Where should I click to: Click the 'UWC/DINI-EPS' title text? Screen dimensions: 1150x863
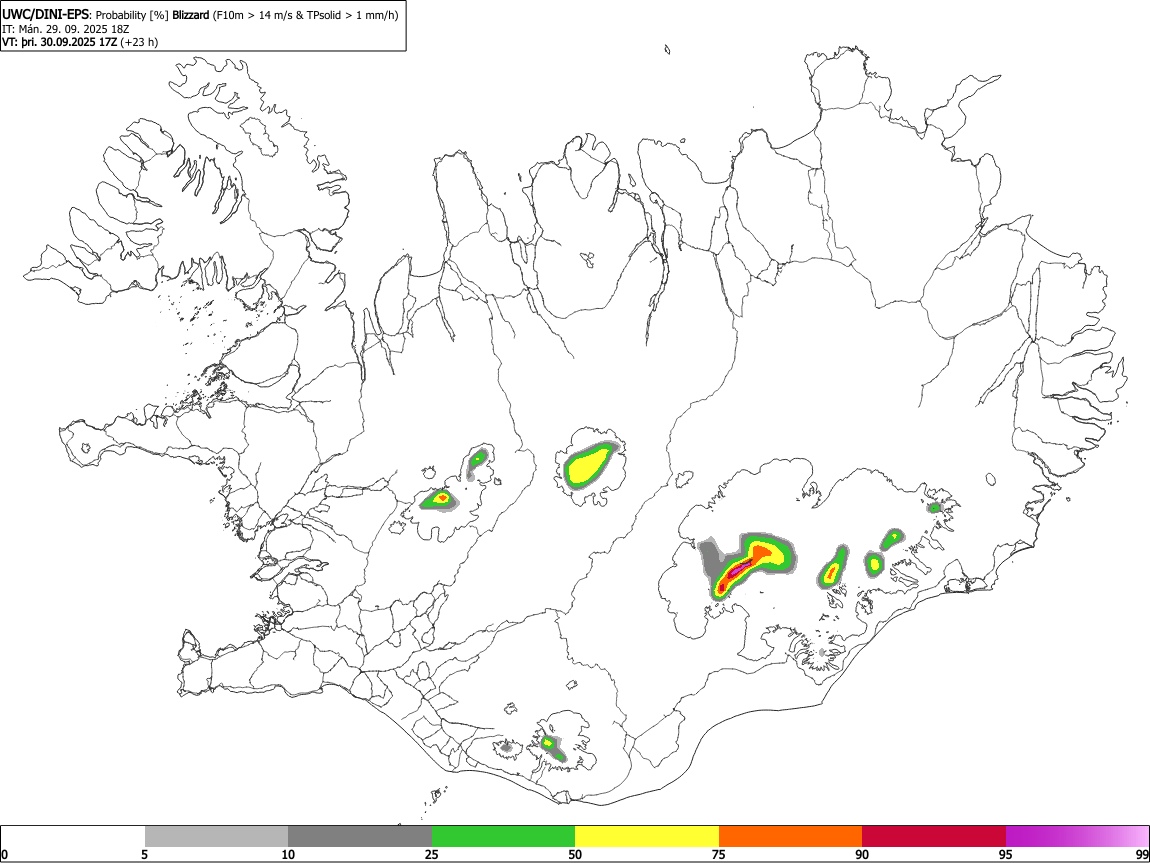click(46, 15)
